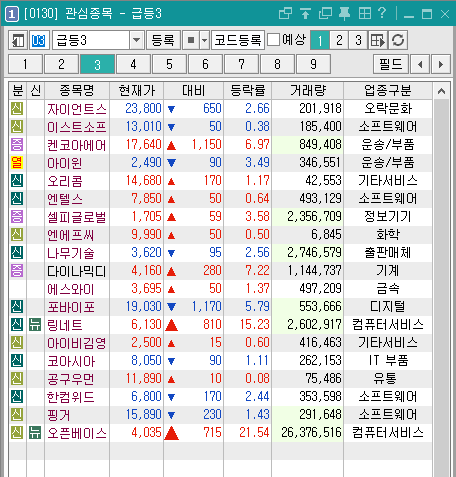Toggle the 예상 checkbox
Image resolution: width=456 pixels, height=477 pixels.
(x=274, y=40)
